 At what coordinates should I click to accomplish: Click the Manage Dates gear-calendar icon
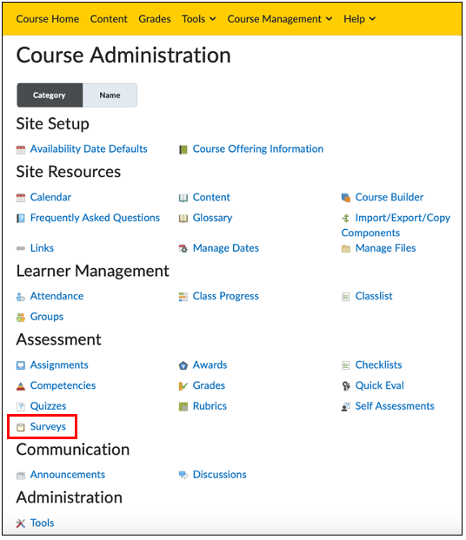pos(183,249)
